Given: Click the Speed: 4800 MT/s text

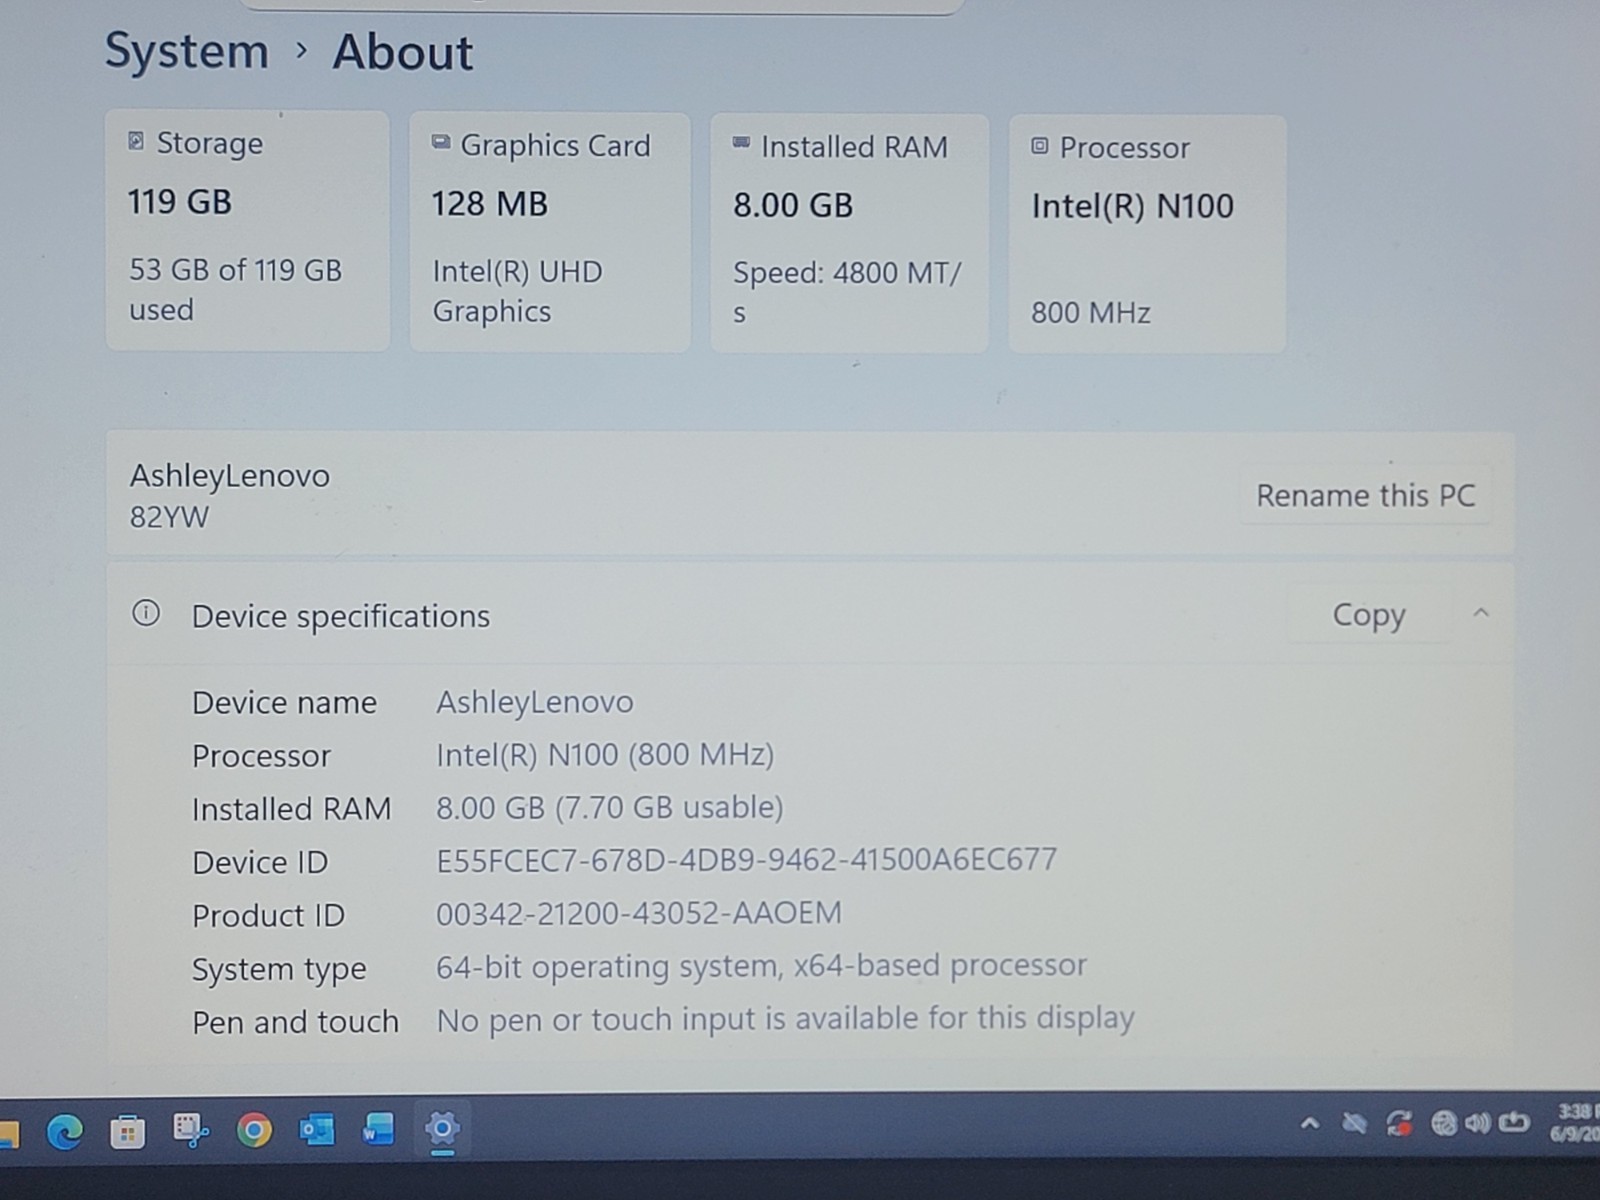Looking at the screenshot, I should [847, 292].
